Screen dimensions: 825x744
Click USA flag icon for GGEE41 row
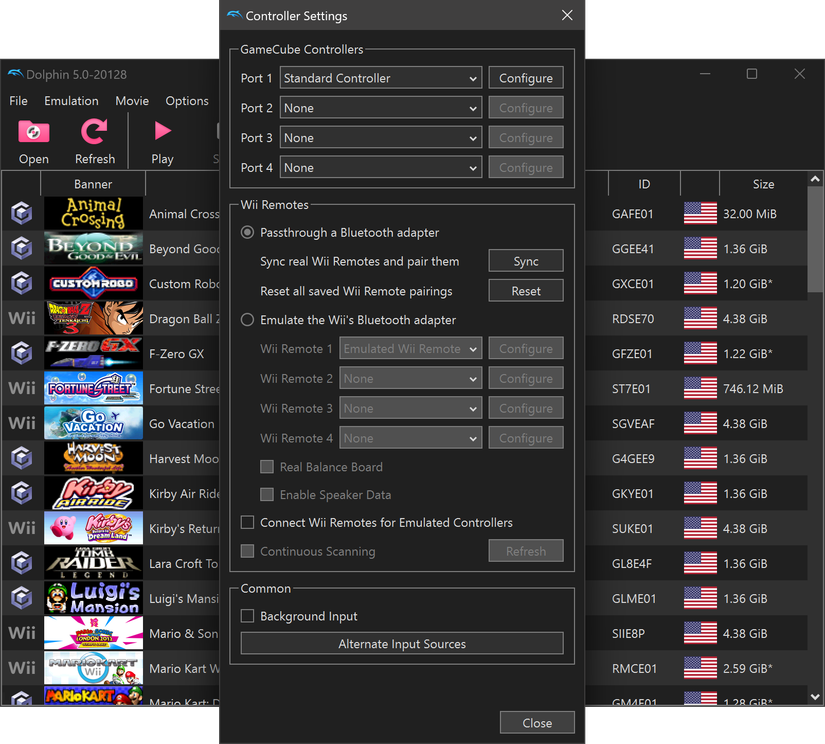click(x=700, y=248)
